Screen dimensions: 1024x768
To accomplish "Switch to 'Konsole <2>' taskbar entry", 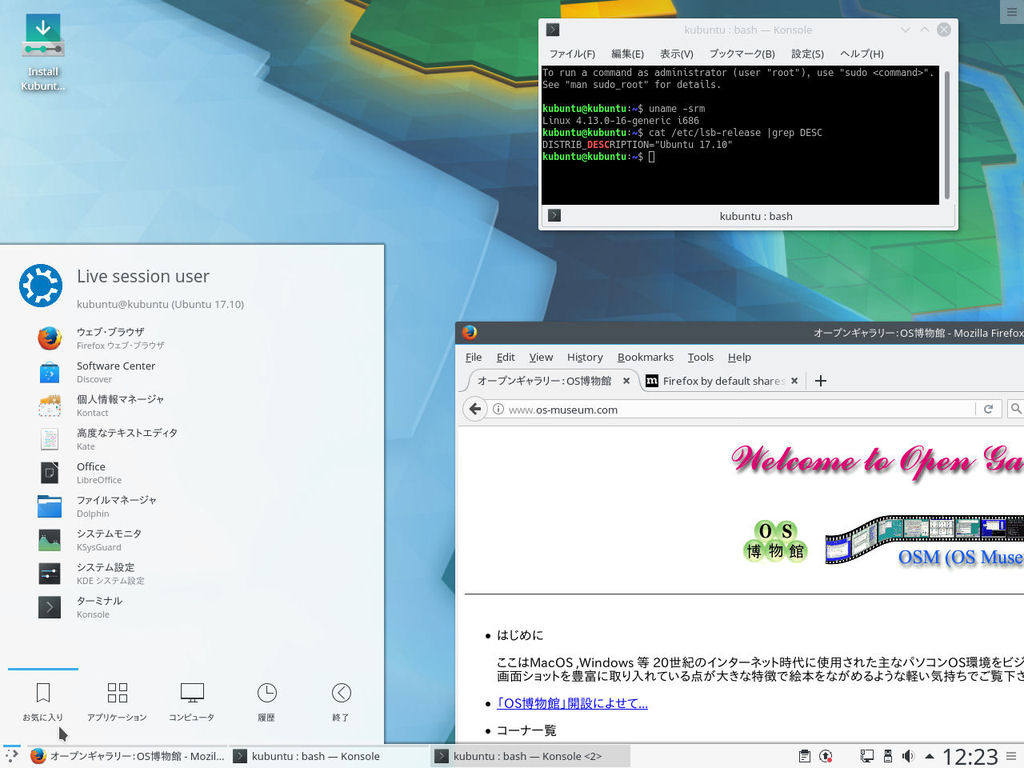I will (531, 756).
